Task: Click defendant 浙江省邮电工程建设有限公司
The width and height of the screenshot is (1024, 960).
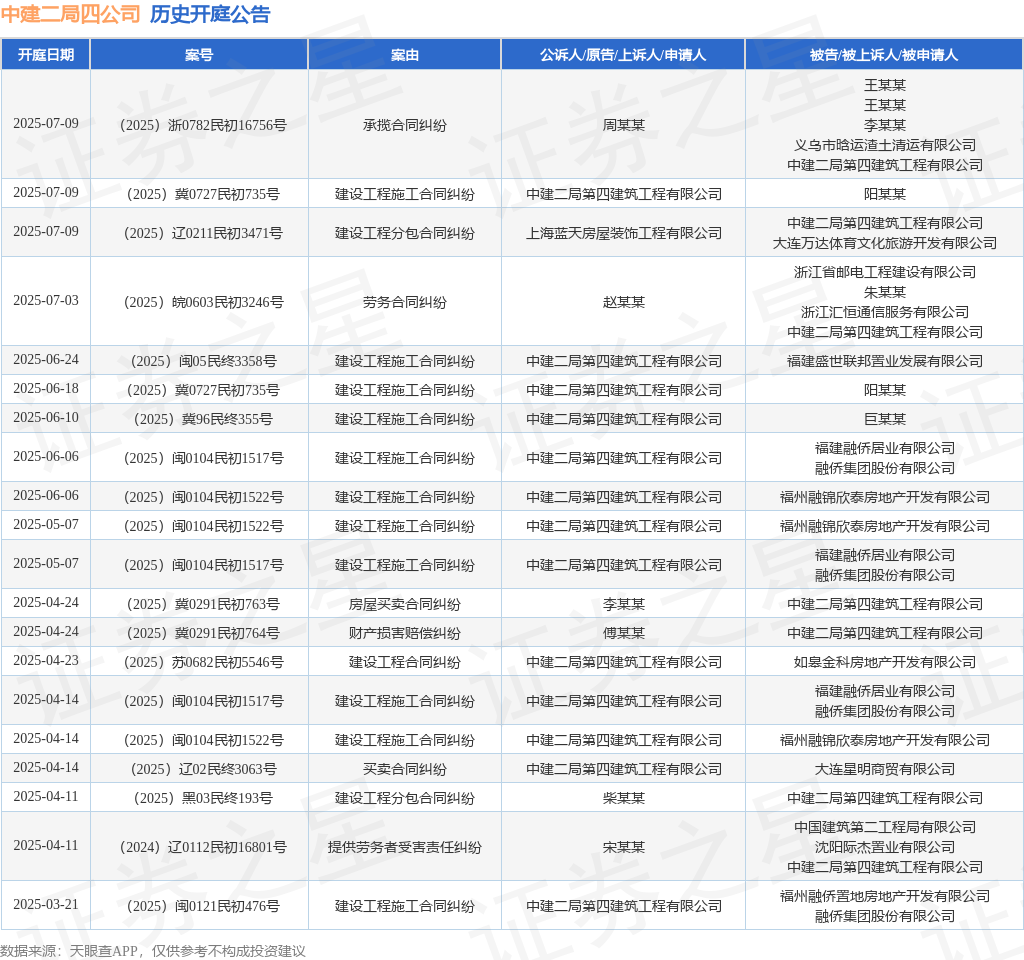Action: [885, 272]
